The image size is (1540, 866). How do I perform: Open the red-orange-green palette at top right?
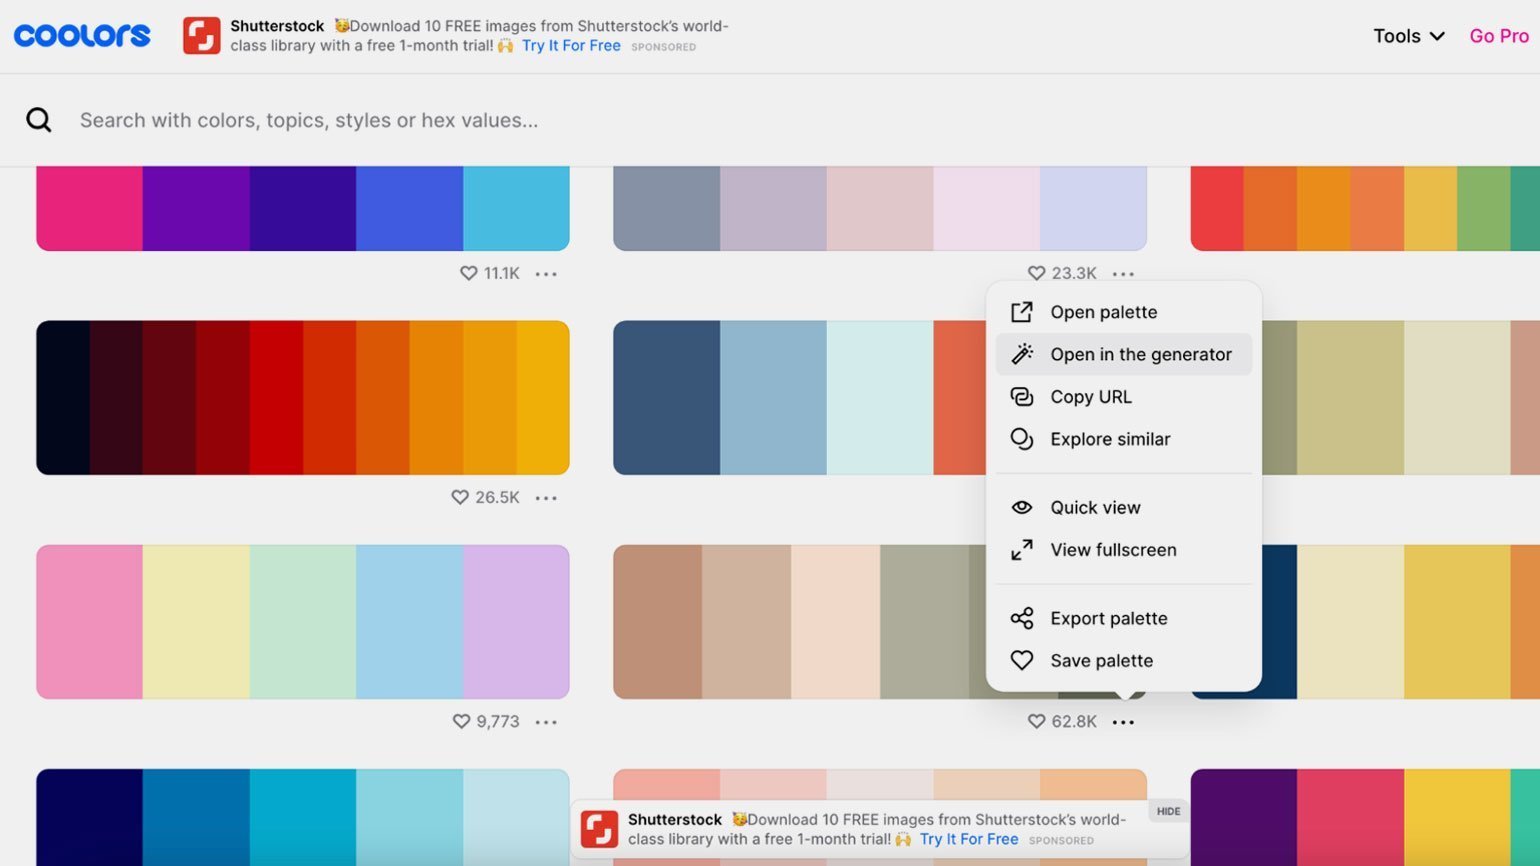tap(1365, 208)
